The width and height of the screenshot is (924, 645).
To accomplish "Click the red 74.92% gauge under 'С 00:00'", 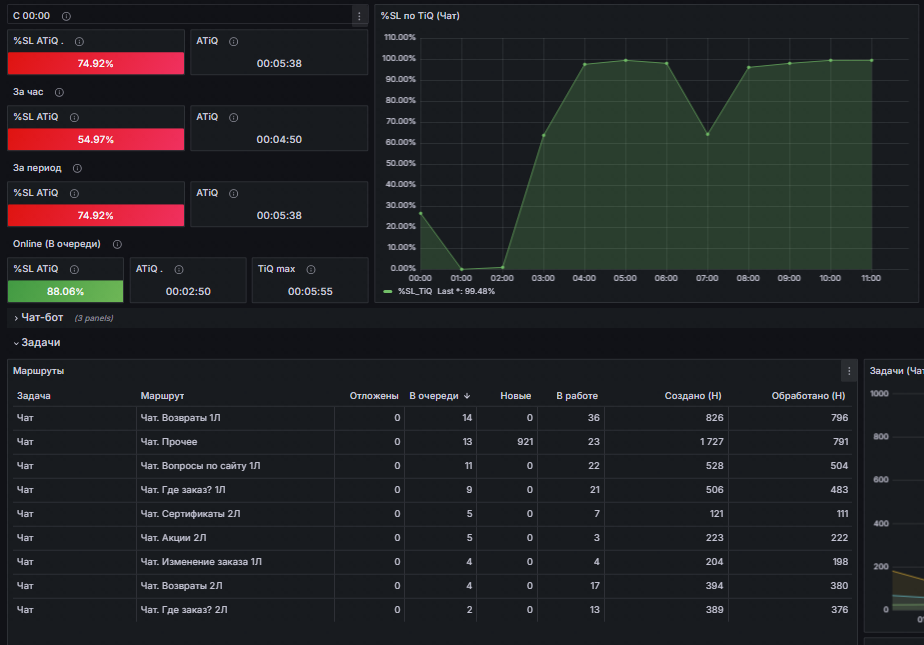I will [x=95, y=64].
